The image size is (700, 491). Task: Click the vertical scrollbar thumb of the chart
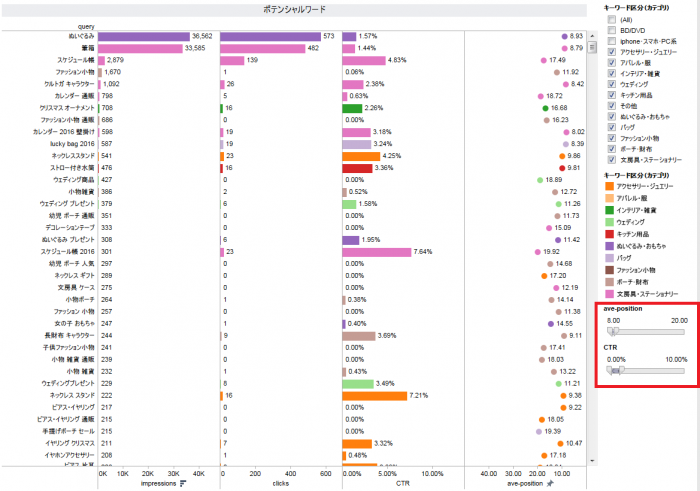pos(592,47)
